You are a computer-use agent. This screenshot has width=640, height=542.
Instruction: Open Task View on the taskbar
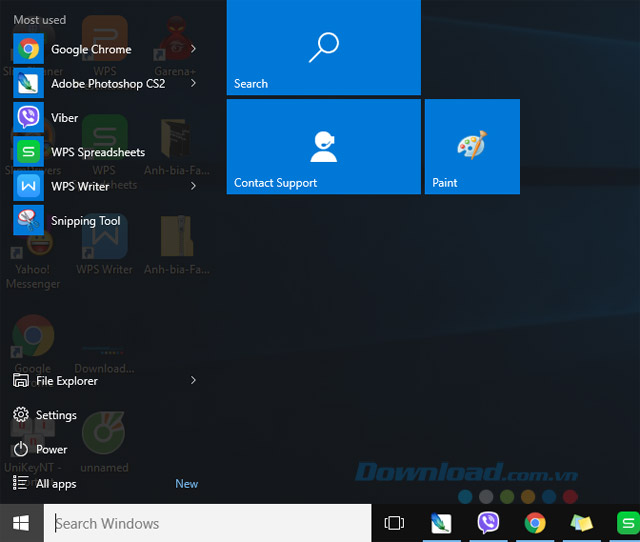(394, 523)
